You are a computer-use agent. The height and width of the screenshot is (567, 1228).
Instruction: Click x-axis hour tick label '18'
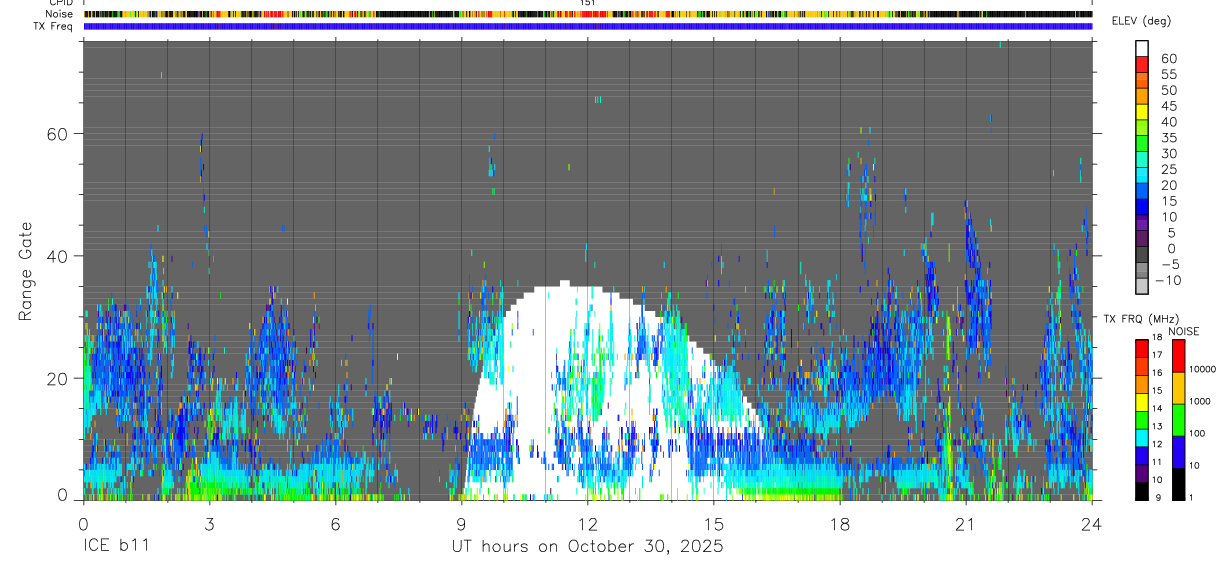click(x=840, y=523)
